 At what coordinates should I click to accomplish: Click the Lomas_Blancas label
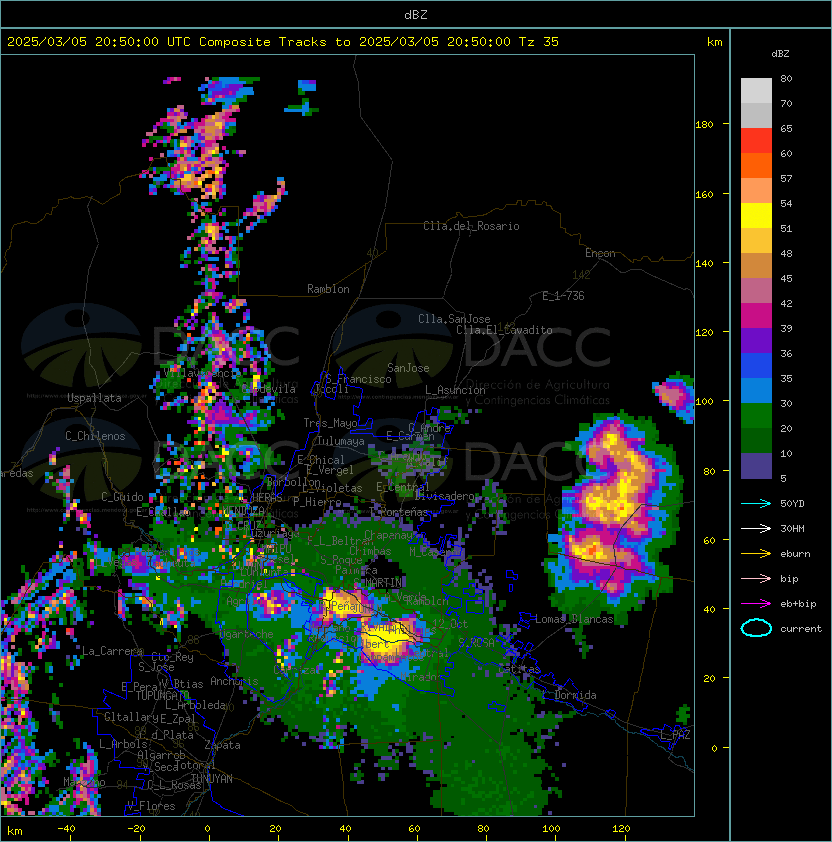click(x=574, y=619)
